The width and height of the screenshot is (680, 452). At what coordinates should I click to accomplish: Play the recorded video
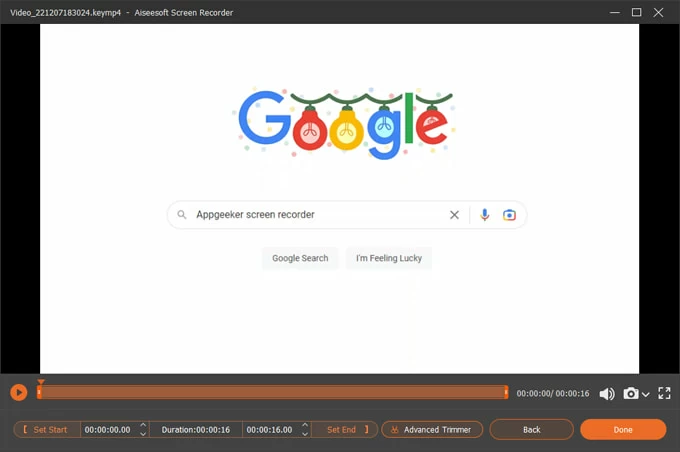click(19, 393)
